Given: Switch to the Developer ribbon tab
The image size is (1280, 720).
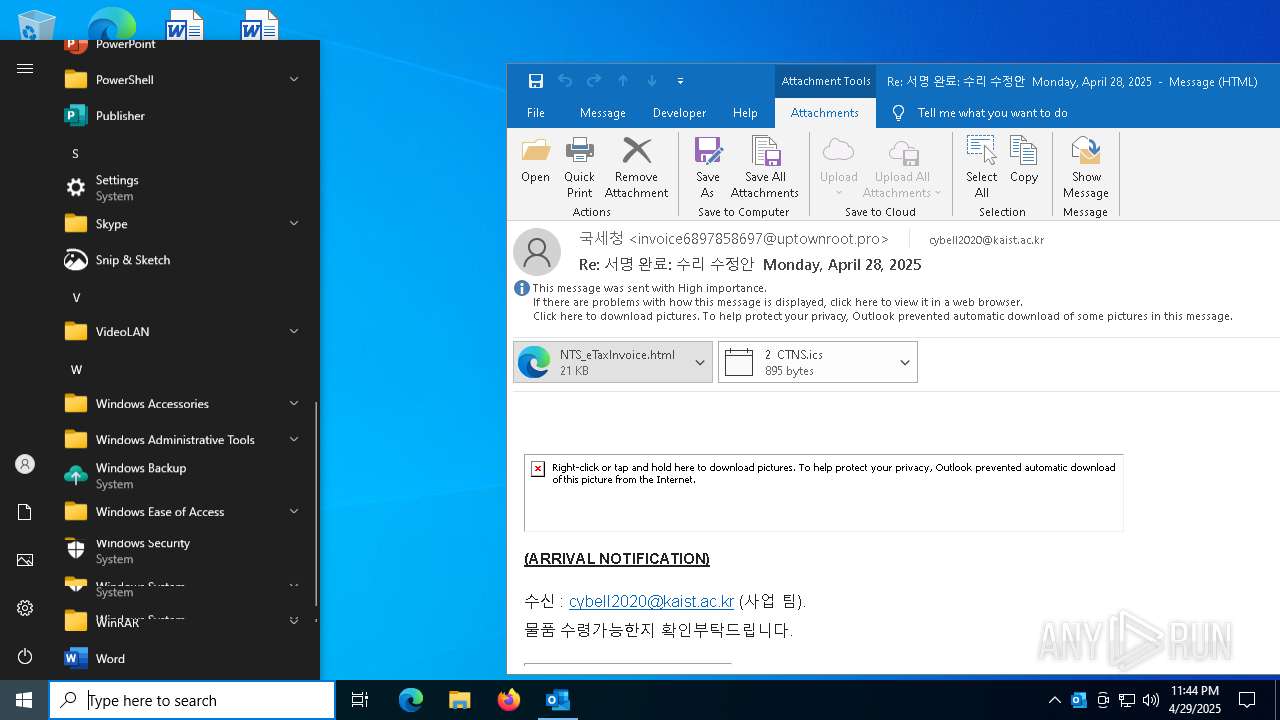Looking at the screenshot, I should pos(679,113).
